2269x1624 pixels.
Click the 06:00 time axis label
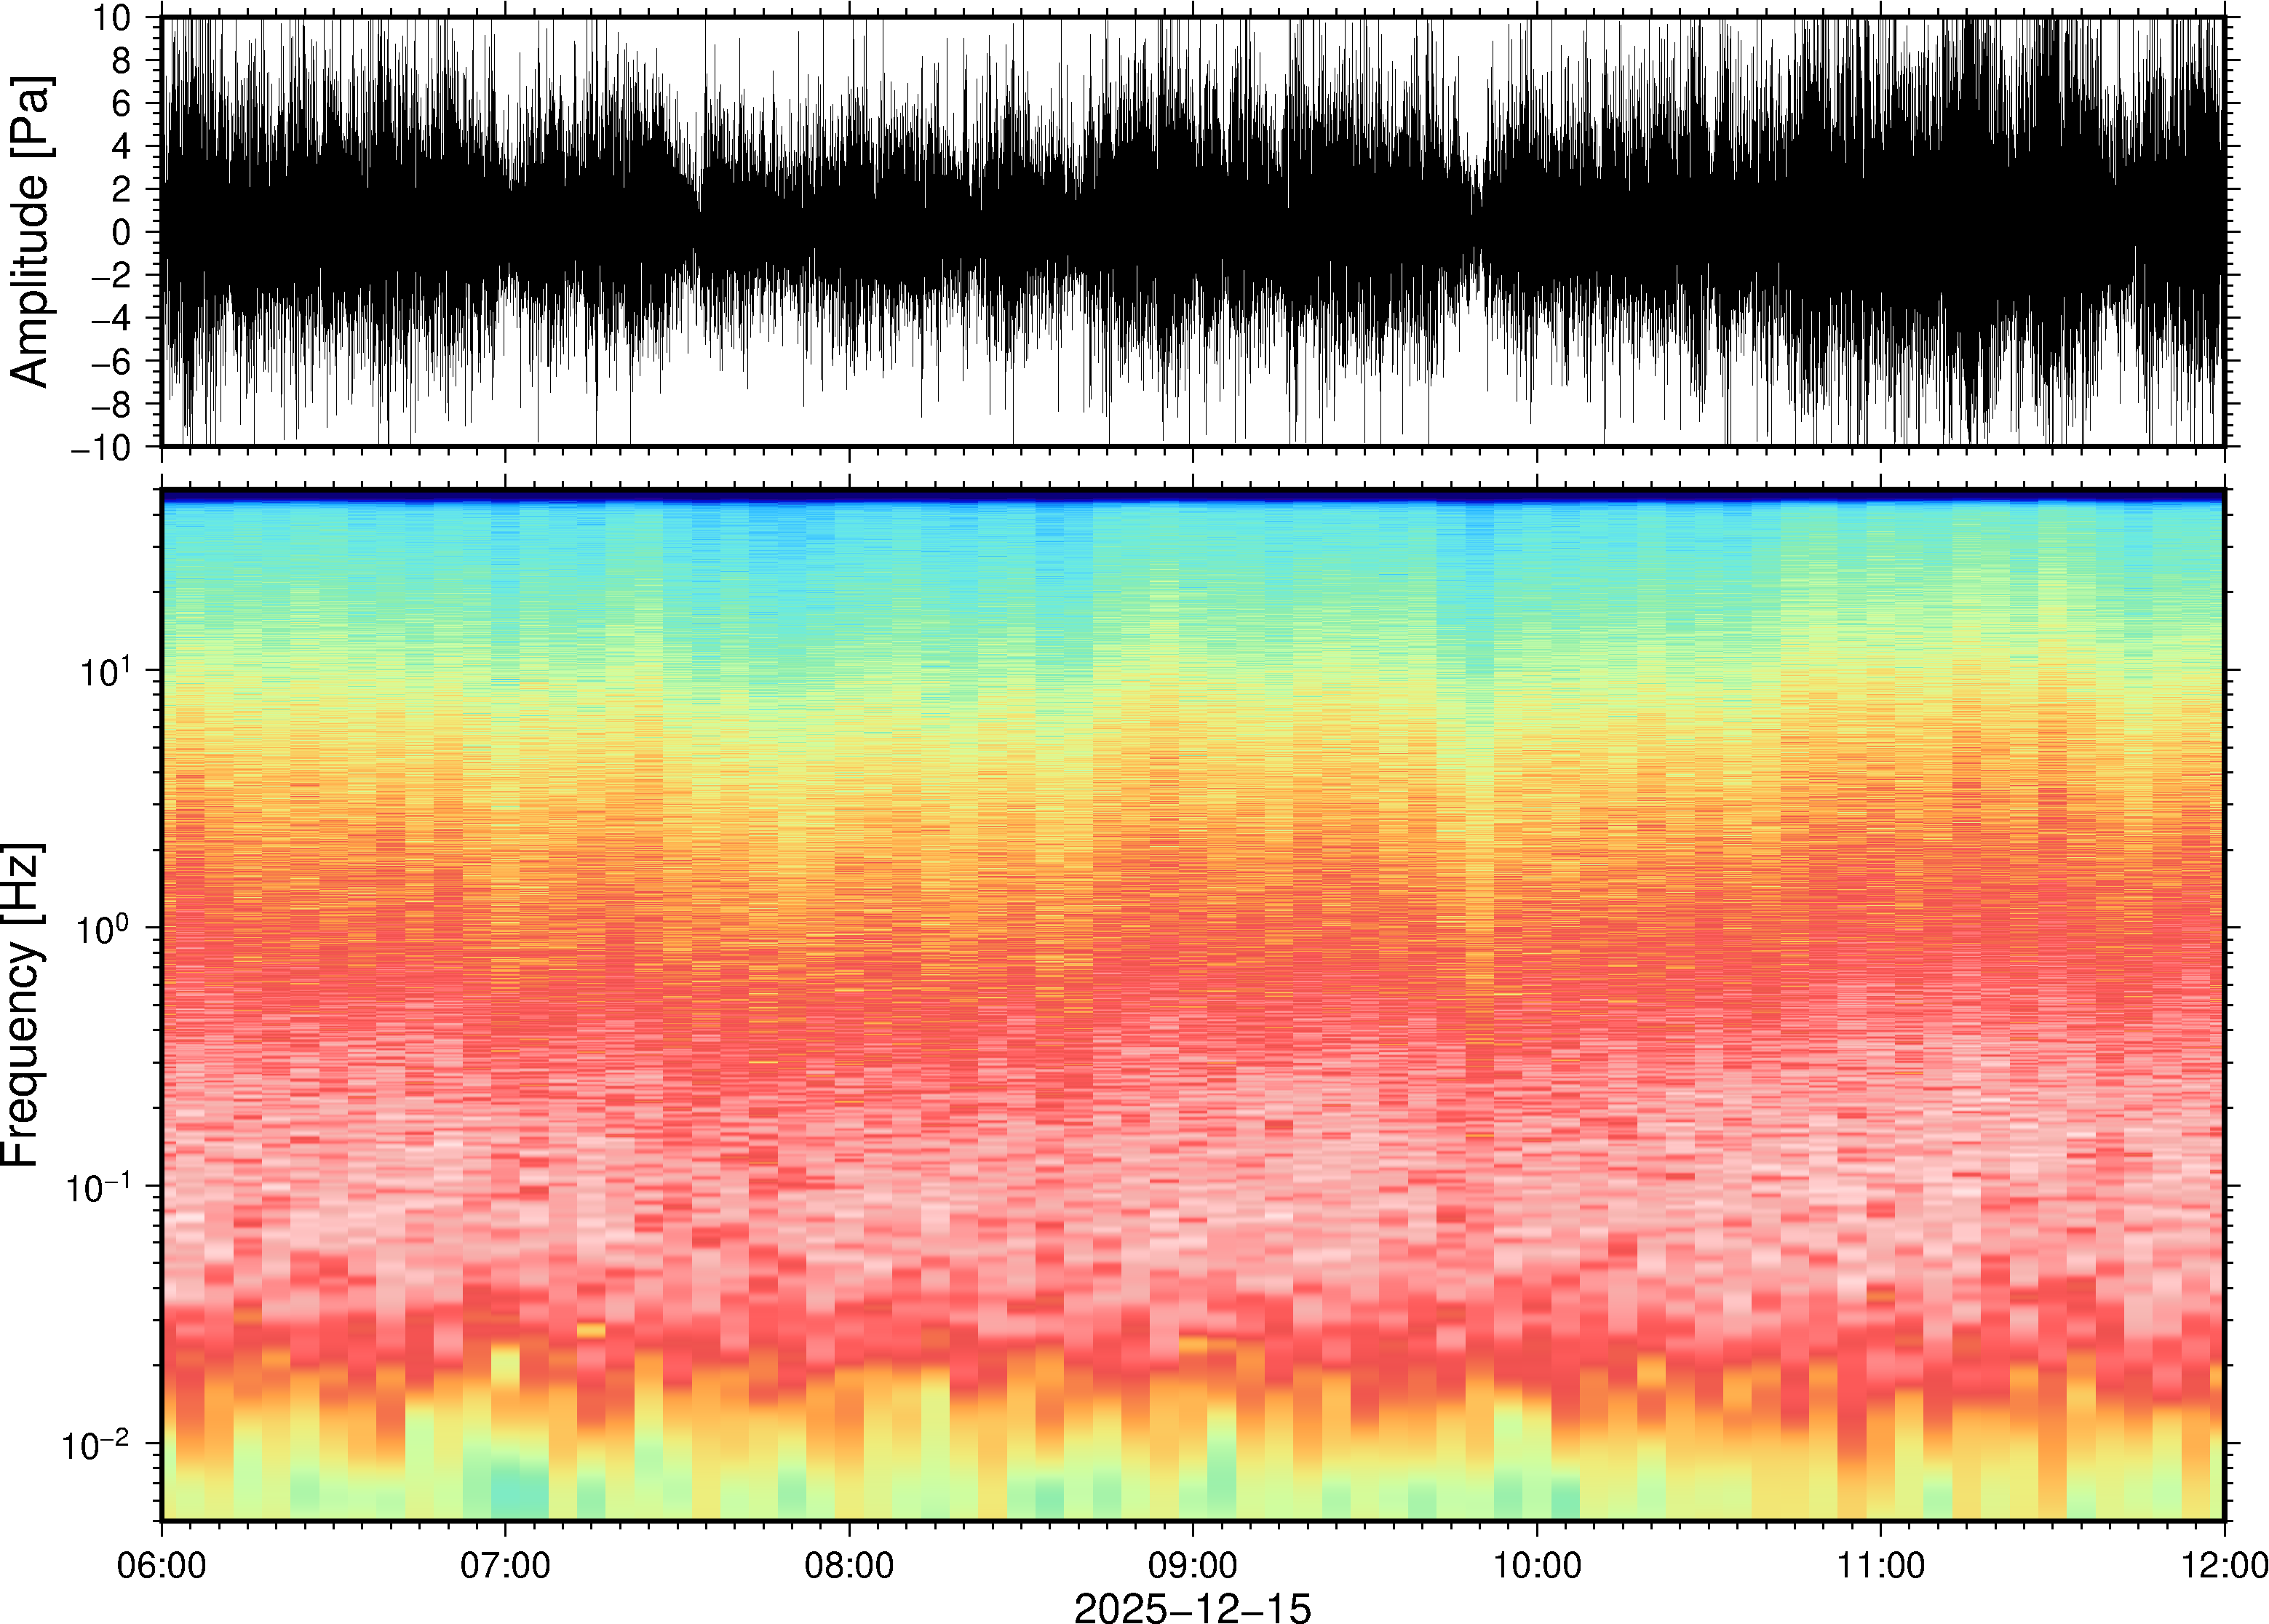coord(161,1565)
